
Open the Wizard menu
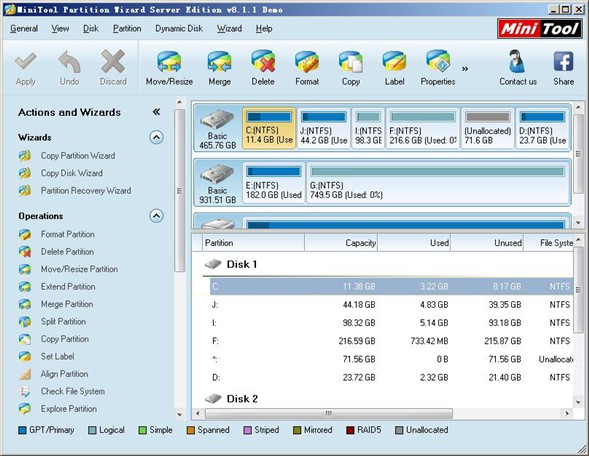pyautogui.click(x=229, y=29)
